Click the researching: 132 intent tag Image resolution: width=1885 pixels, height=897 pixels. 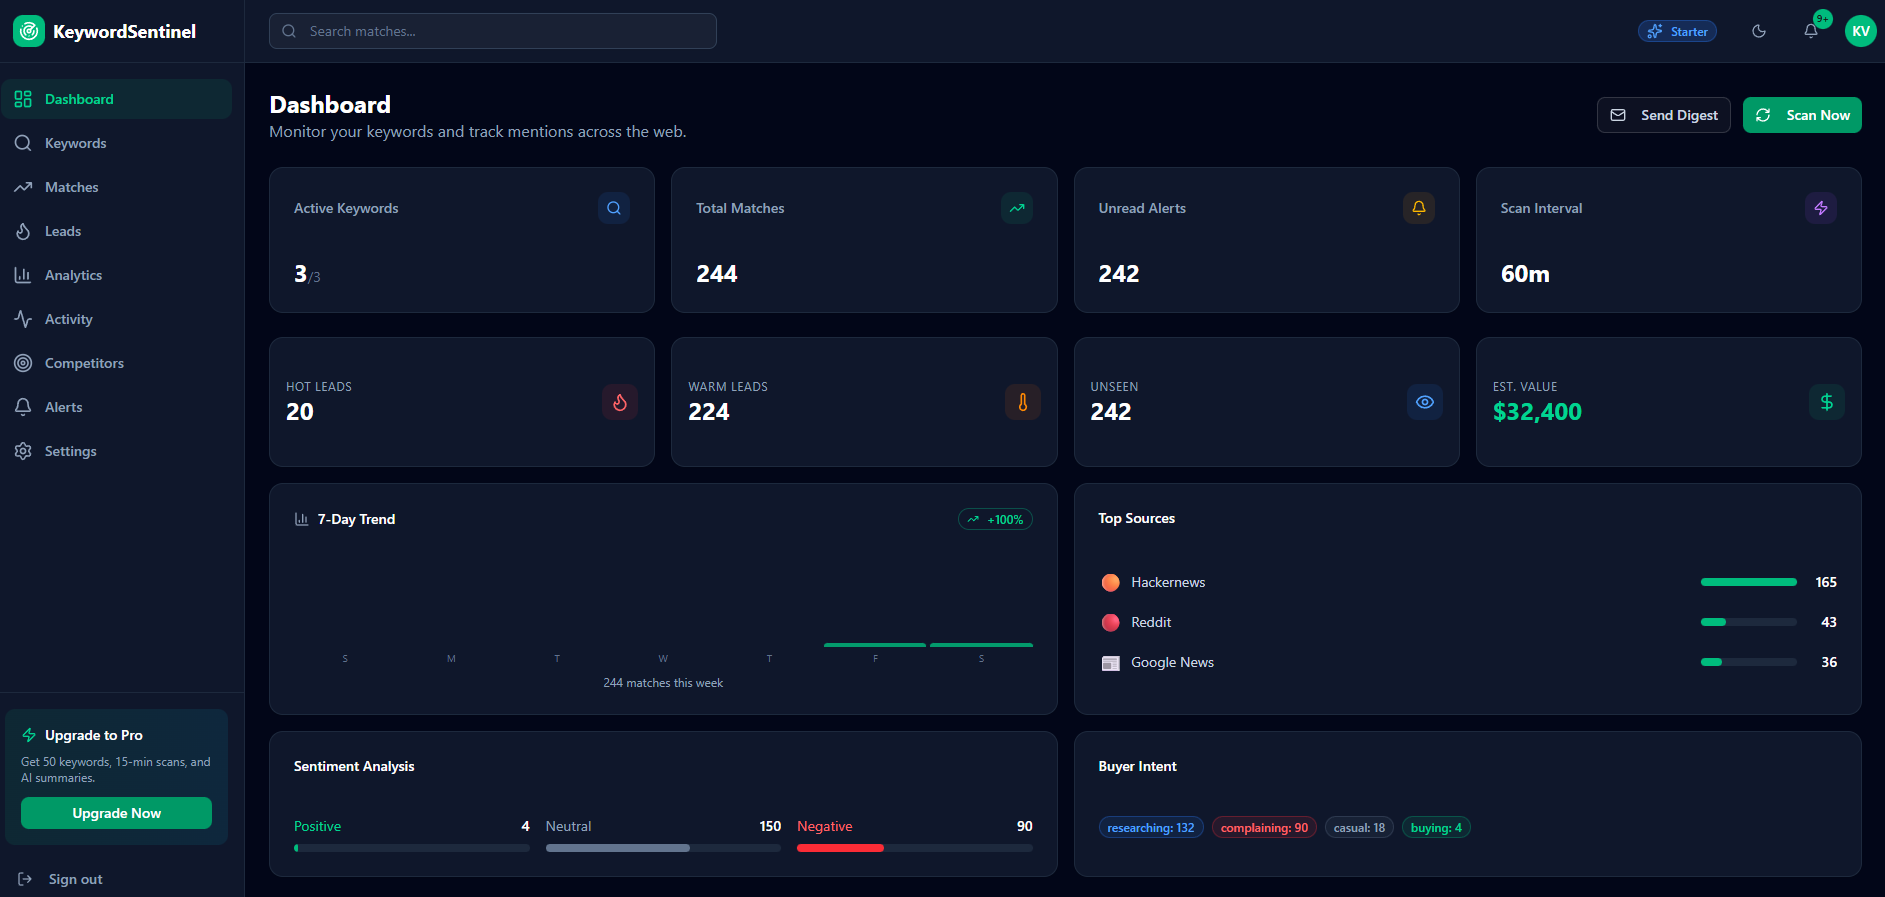pyautogui.click(x=1151, y=827)
